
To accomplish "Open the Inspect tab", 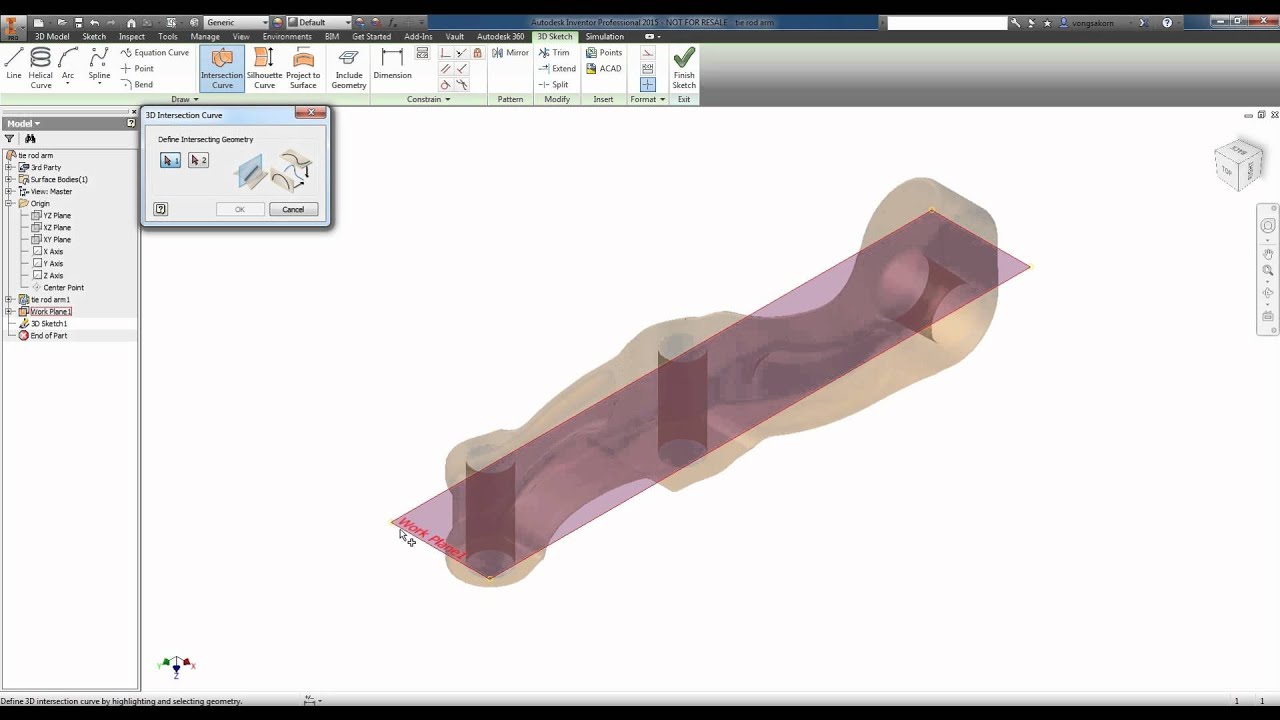I will point(132,37).
